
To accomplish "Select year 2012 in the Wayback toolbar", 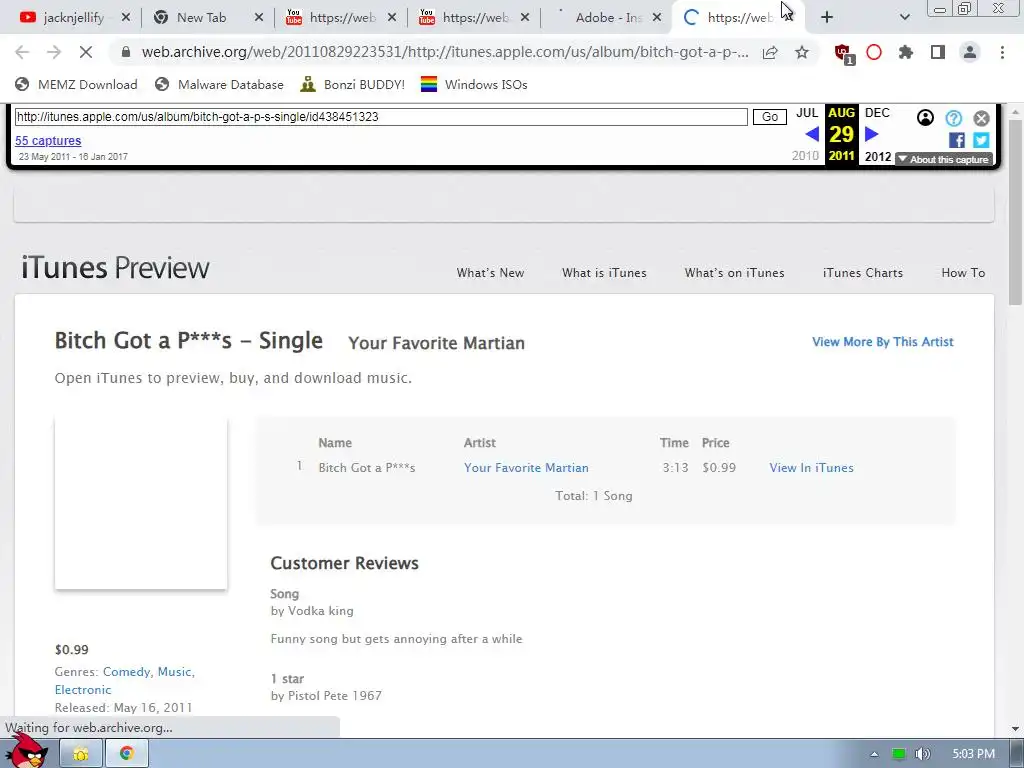I will pos(878,157).
